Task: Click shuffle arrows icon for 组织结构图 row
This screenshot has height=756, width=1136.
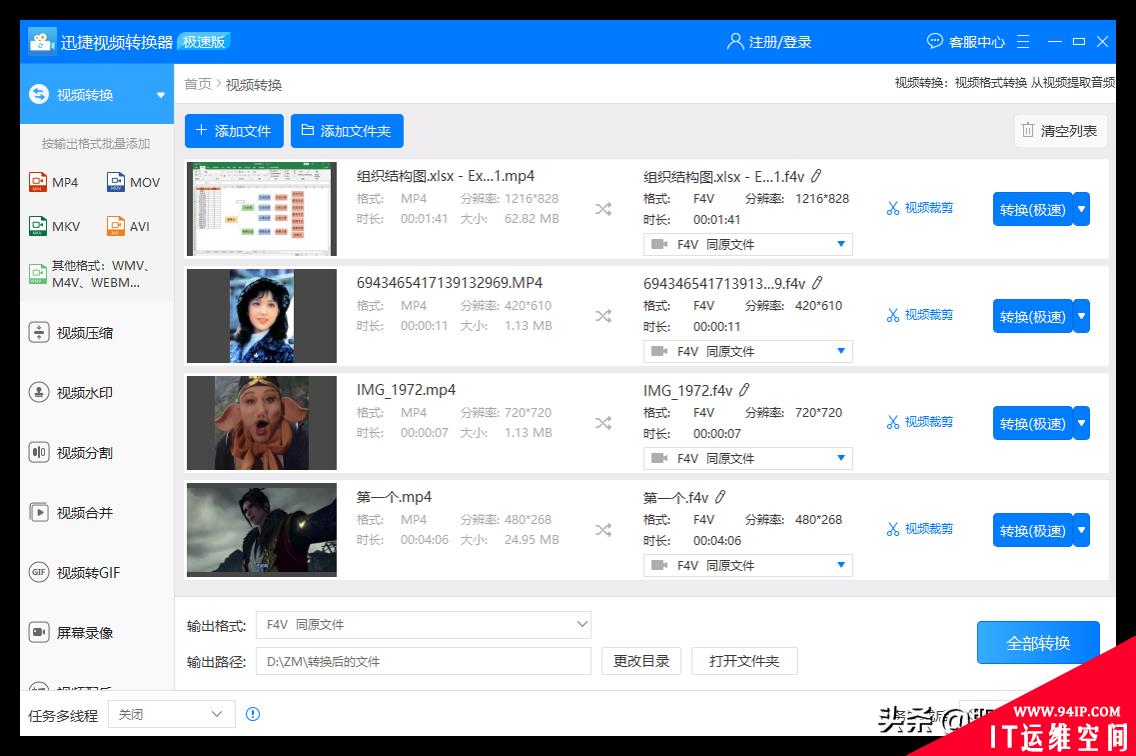Action: (x=604, y=209)
